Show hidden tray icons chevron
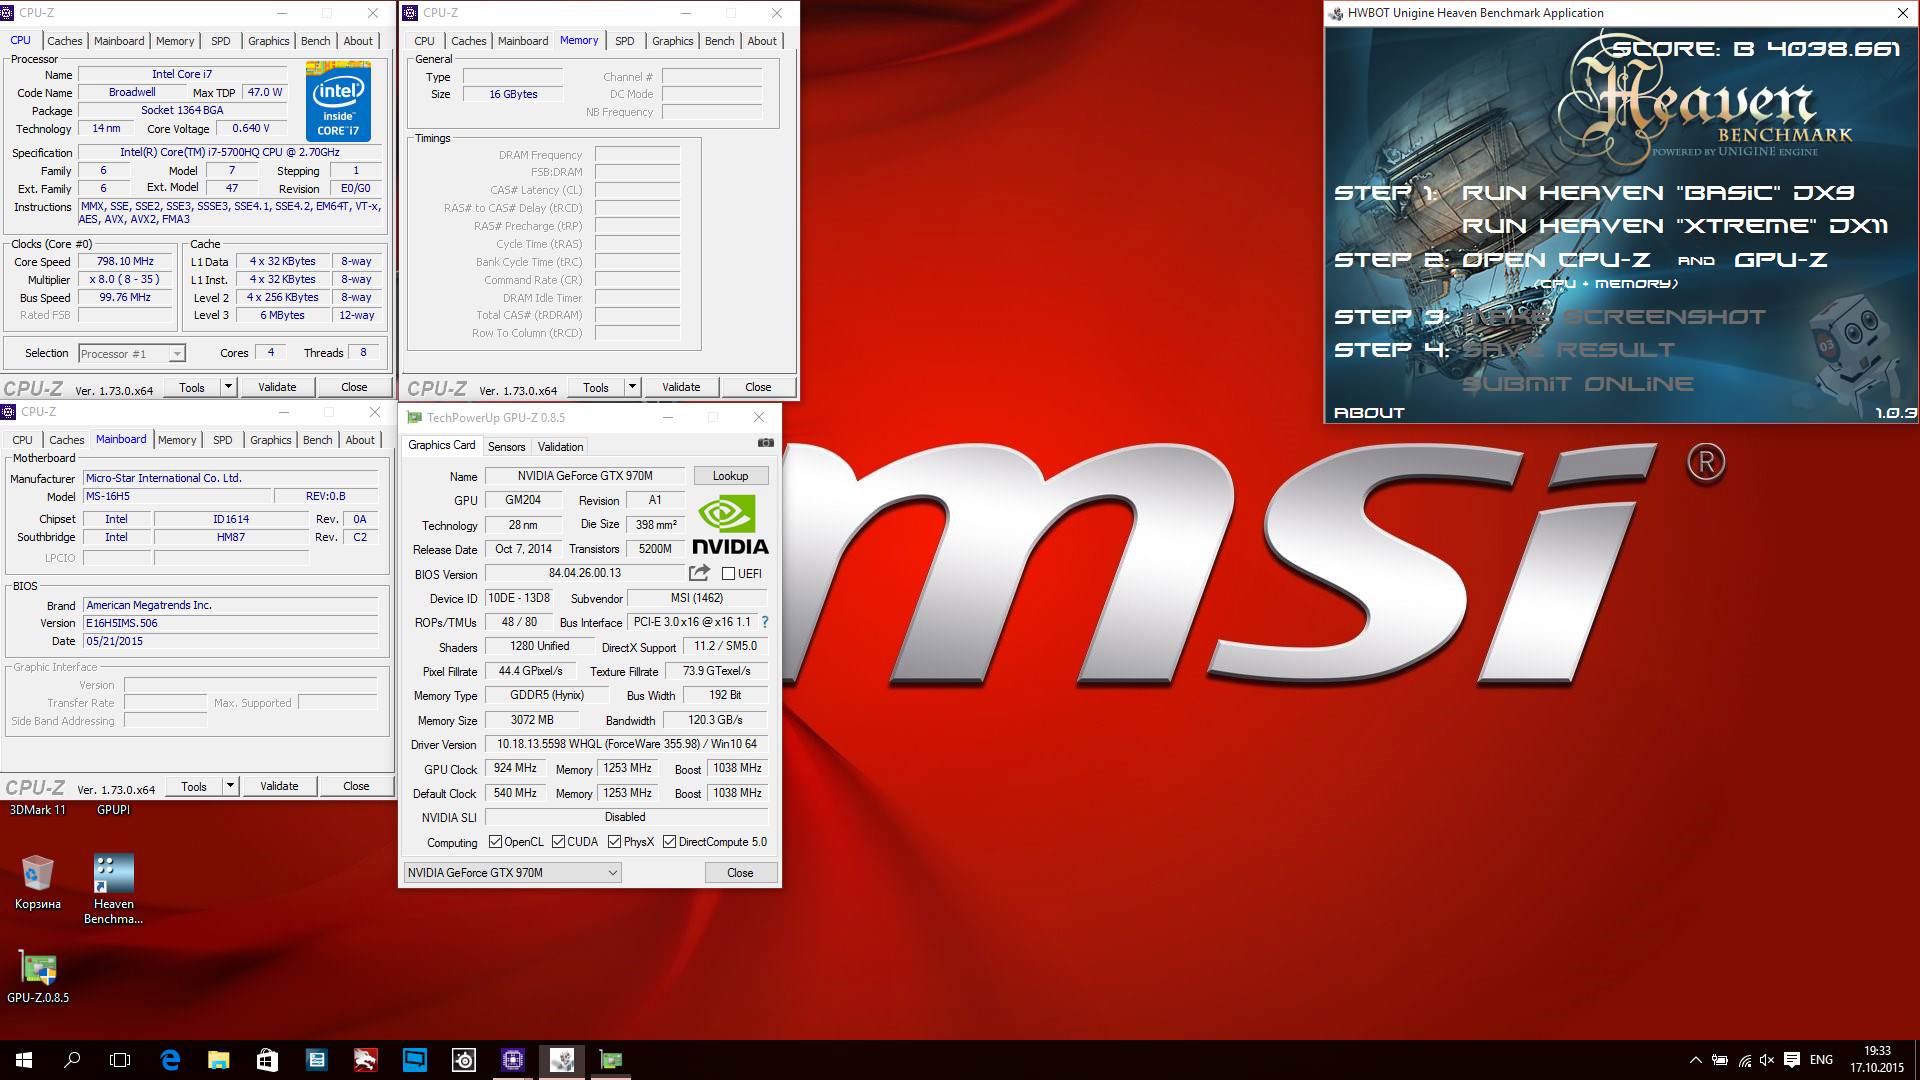1920x1080 pixels. pos(1695,1060)
